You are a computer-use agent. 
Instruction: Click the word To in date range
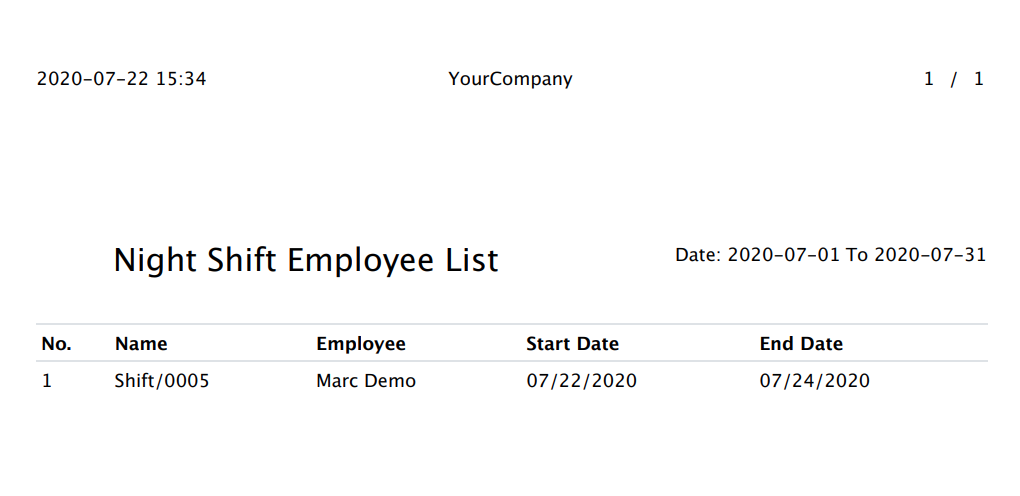[x=857, y=255]
